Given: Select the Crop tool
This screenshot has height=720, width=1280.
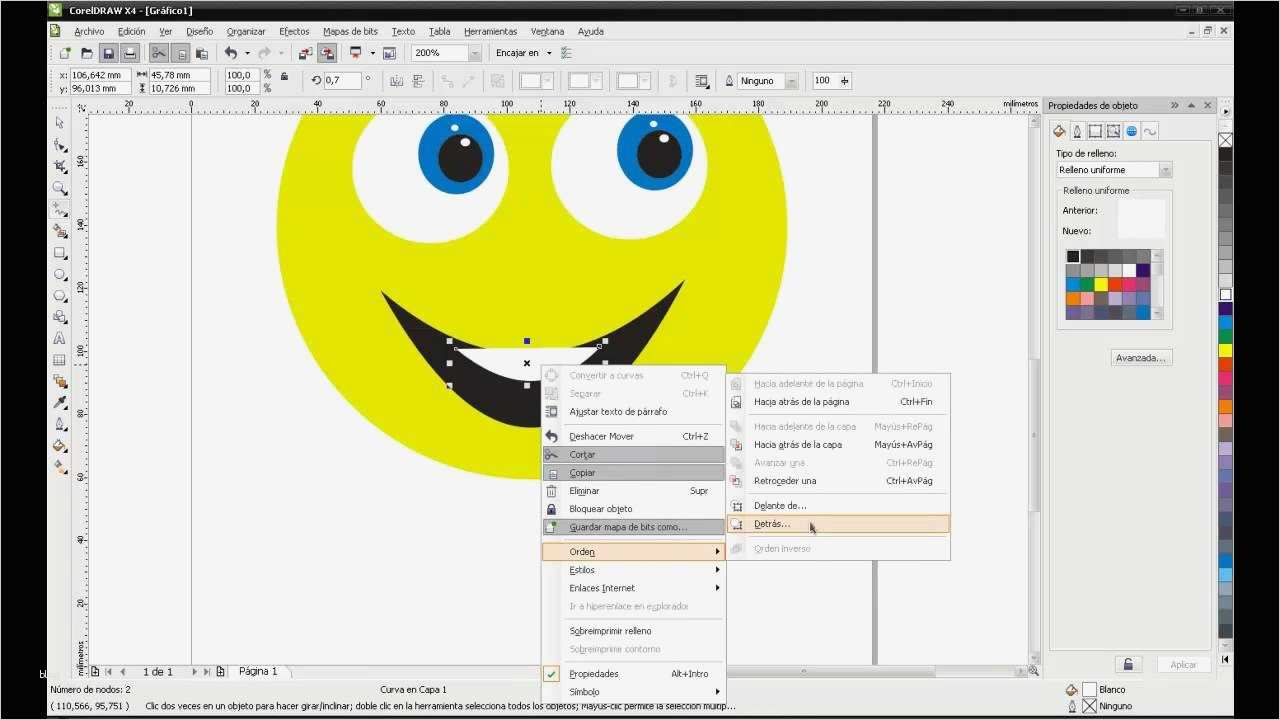Looking at the screenshot, I should 60,166.
